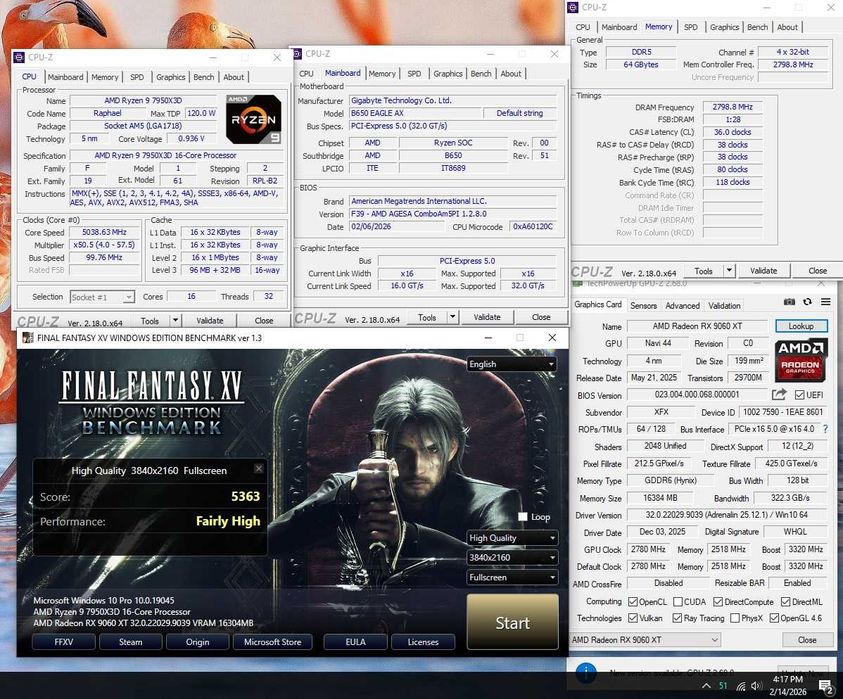
Task: Click network icon in system tray
Action: point(741,686)
